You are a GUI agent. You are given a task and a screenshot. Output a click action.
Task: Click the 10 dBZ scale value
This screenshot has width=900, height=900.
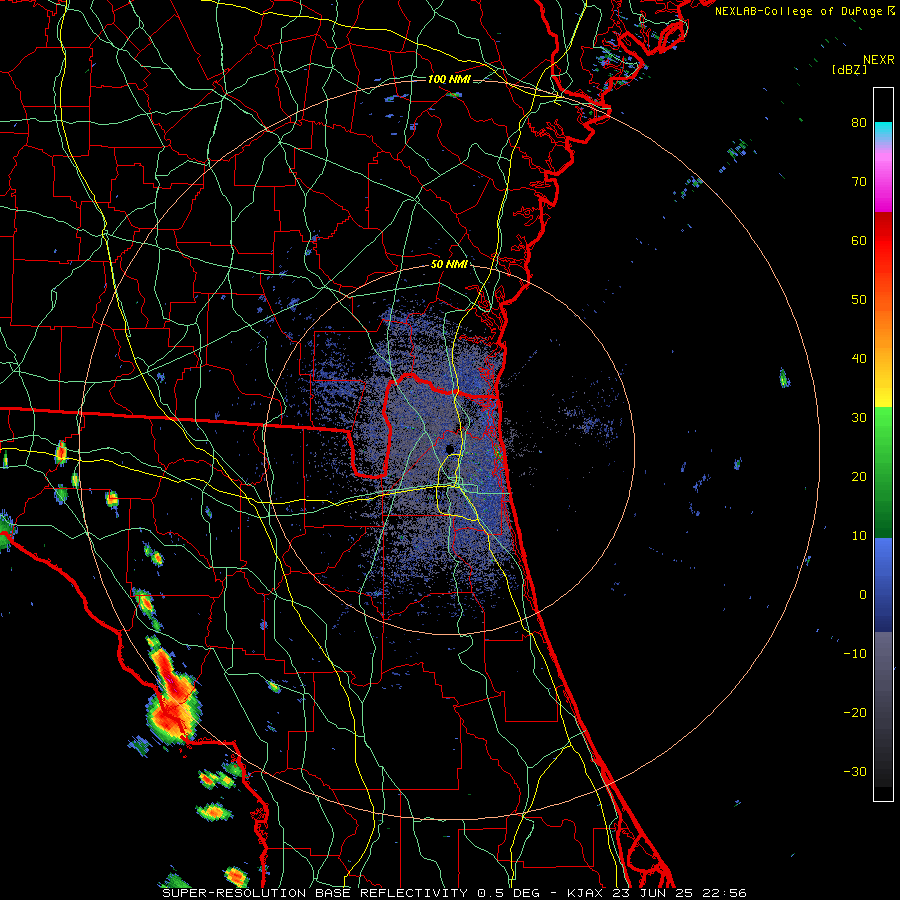[859, 536]
